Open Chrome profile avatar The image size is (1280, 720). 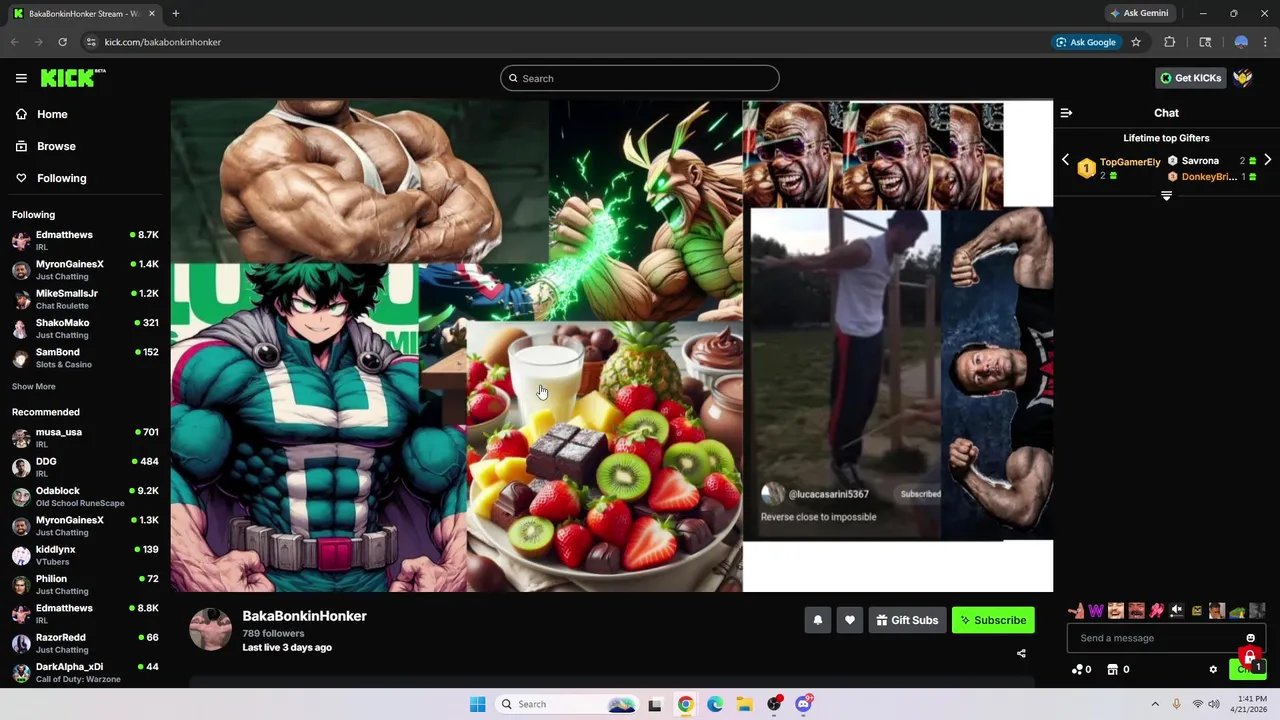pos(1241,42)
